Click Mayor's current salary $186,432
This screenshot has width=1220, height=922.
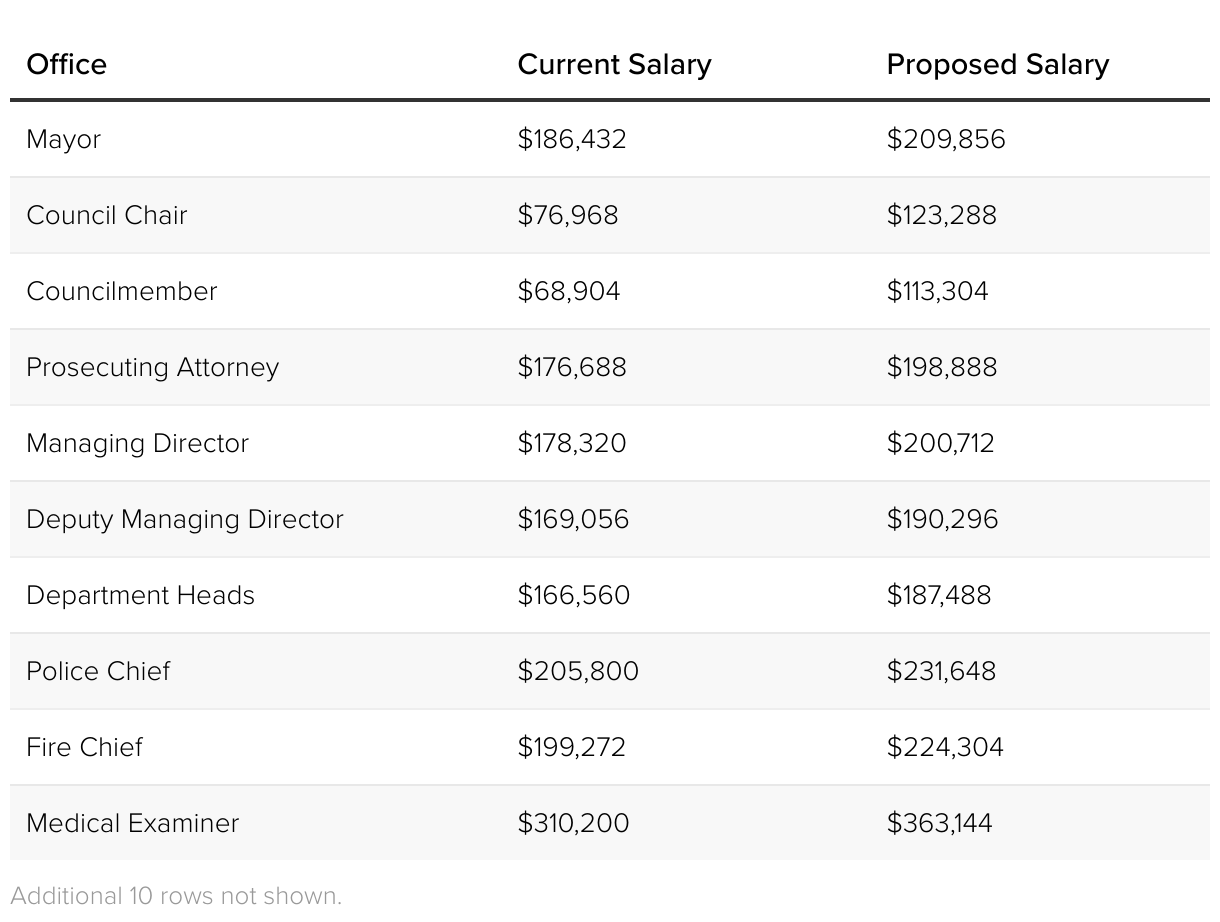click(571, 139)
